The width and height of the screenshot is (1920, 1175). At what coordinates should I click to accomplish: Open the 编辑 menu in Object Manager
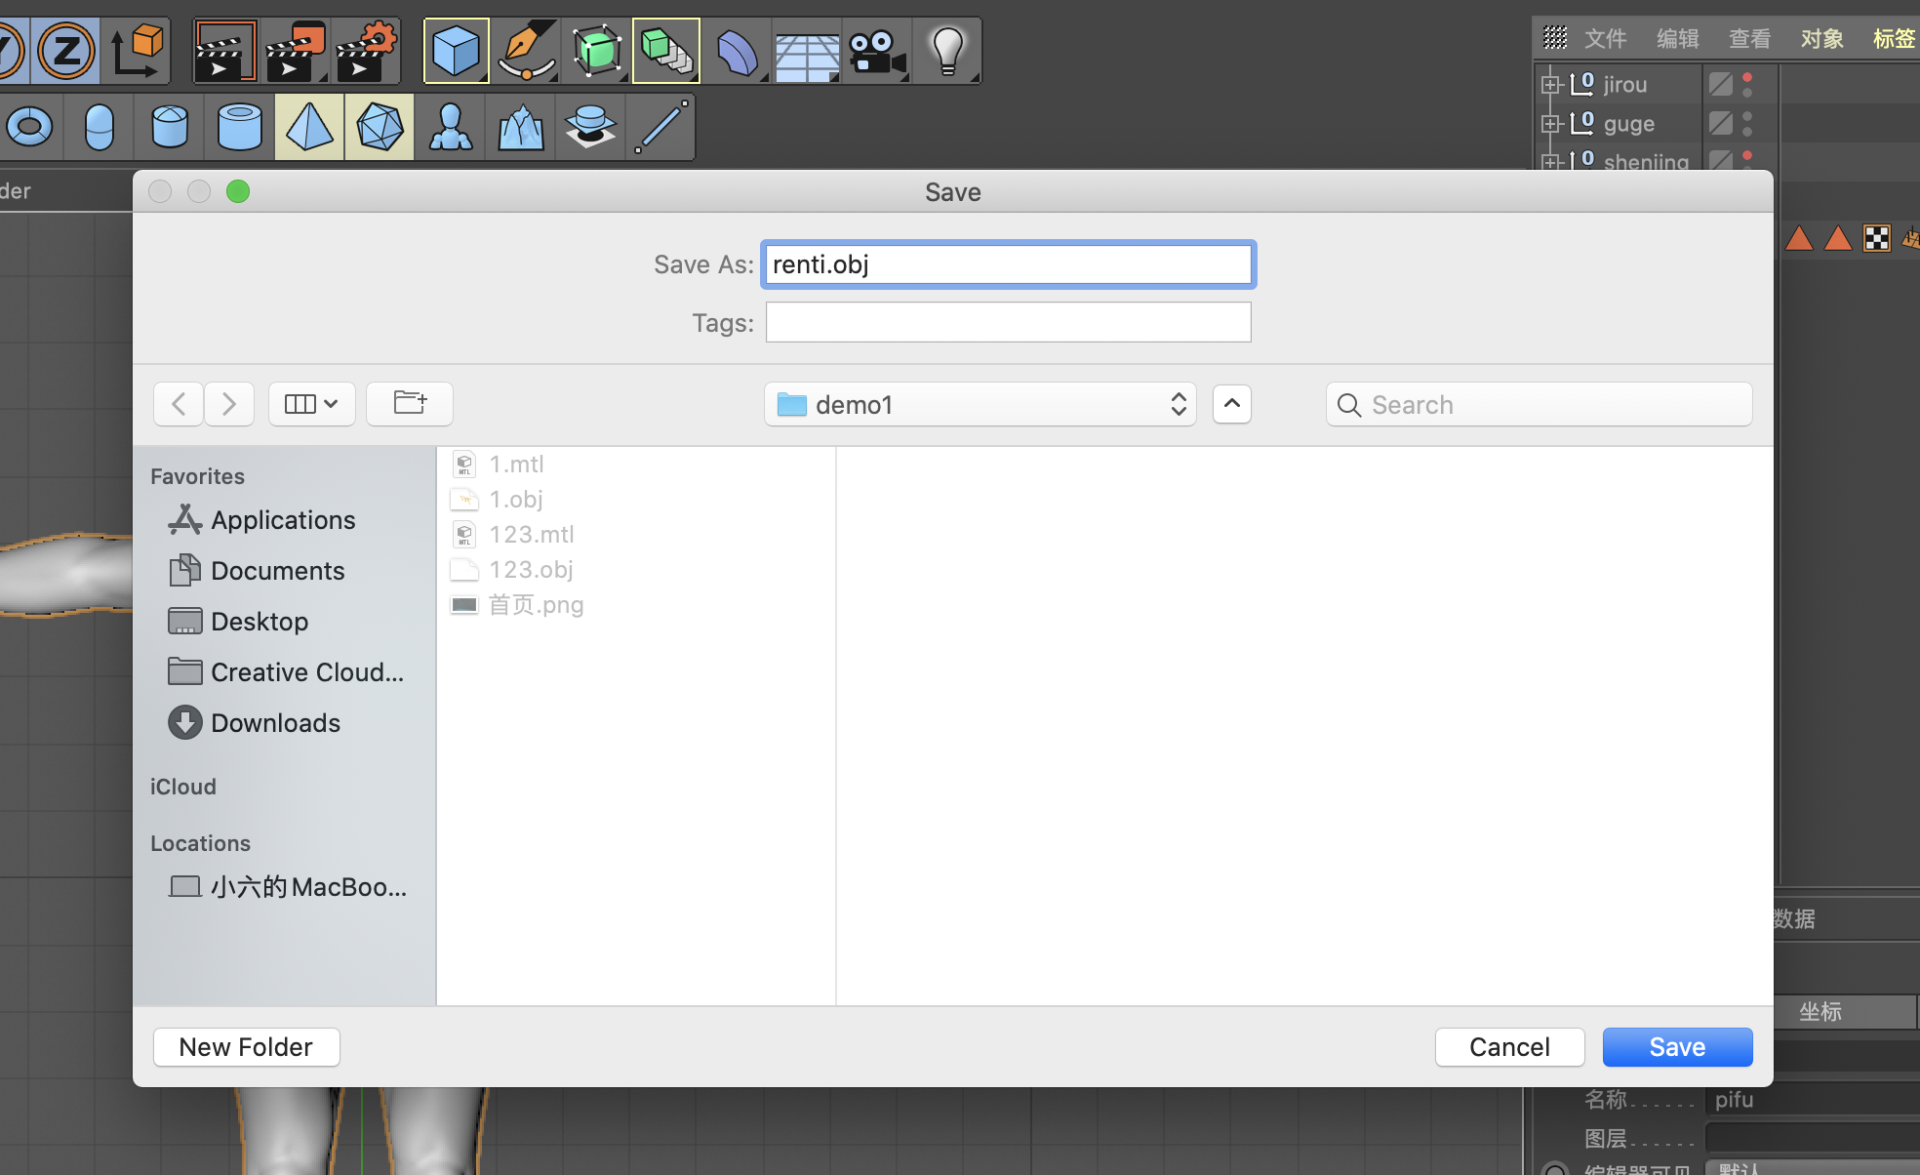click(x=1678, y=39)
